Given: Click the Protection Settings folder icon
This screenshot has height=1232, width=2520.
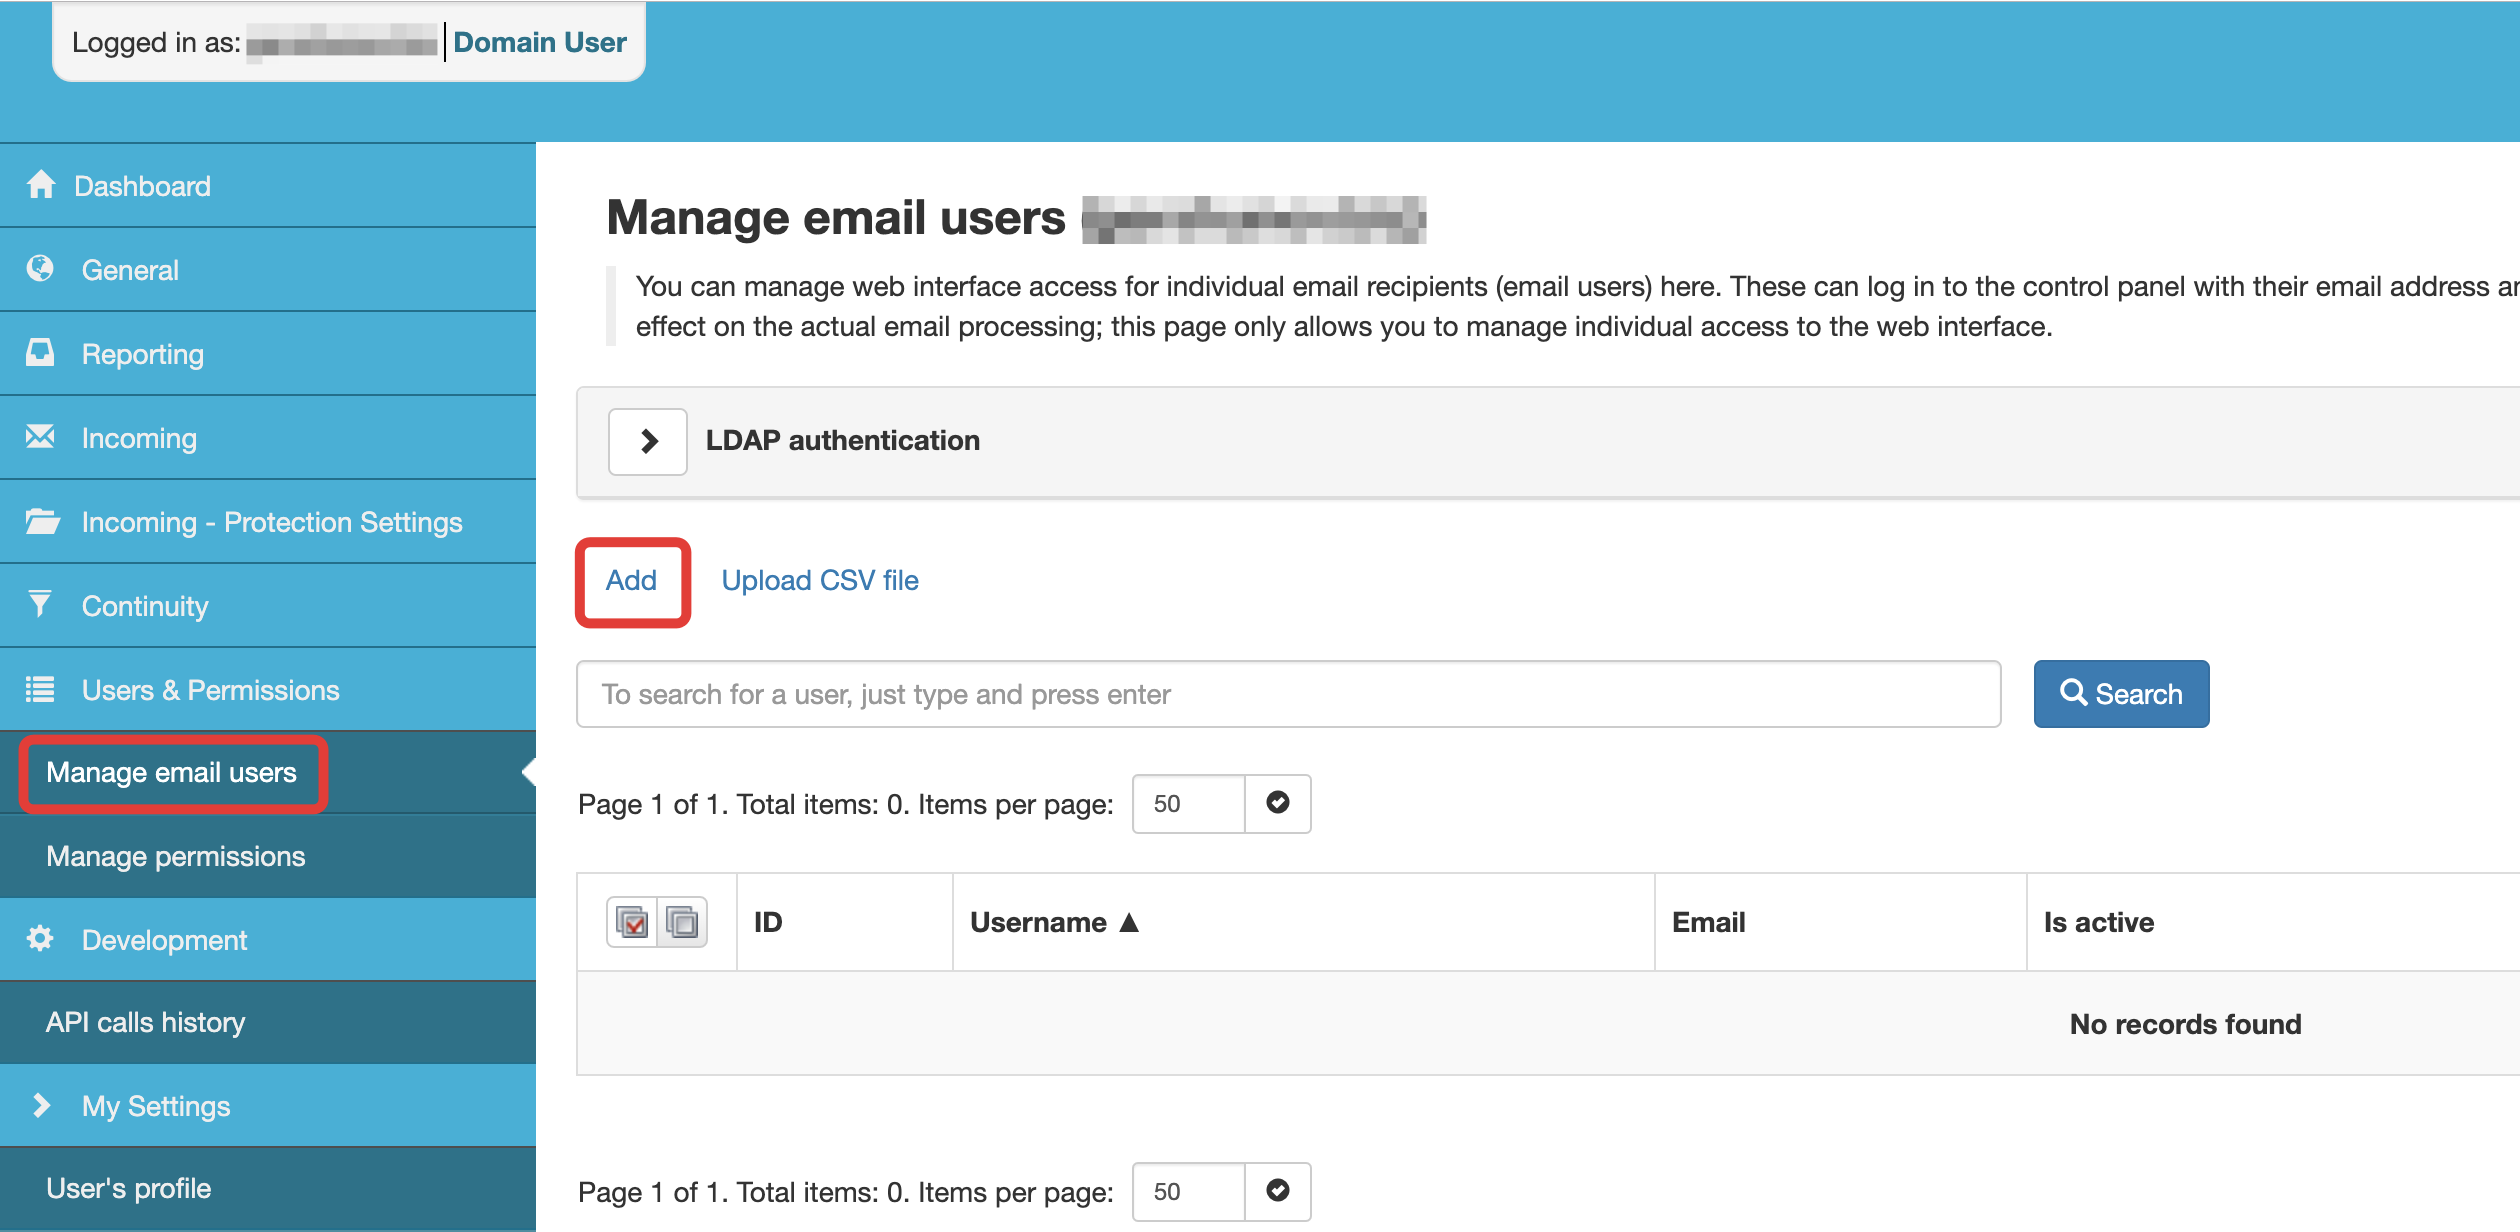Looking at the screenshot, I should (x=42, y=521).
